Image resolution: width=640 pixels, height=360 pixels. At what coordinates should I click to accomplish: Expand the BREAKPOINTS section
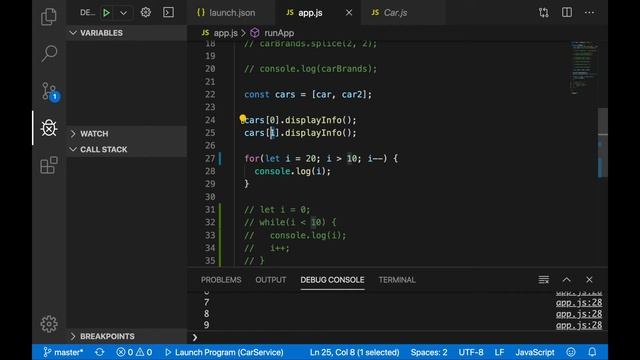(127, 336)
